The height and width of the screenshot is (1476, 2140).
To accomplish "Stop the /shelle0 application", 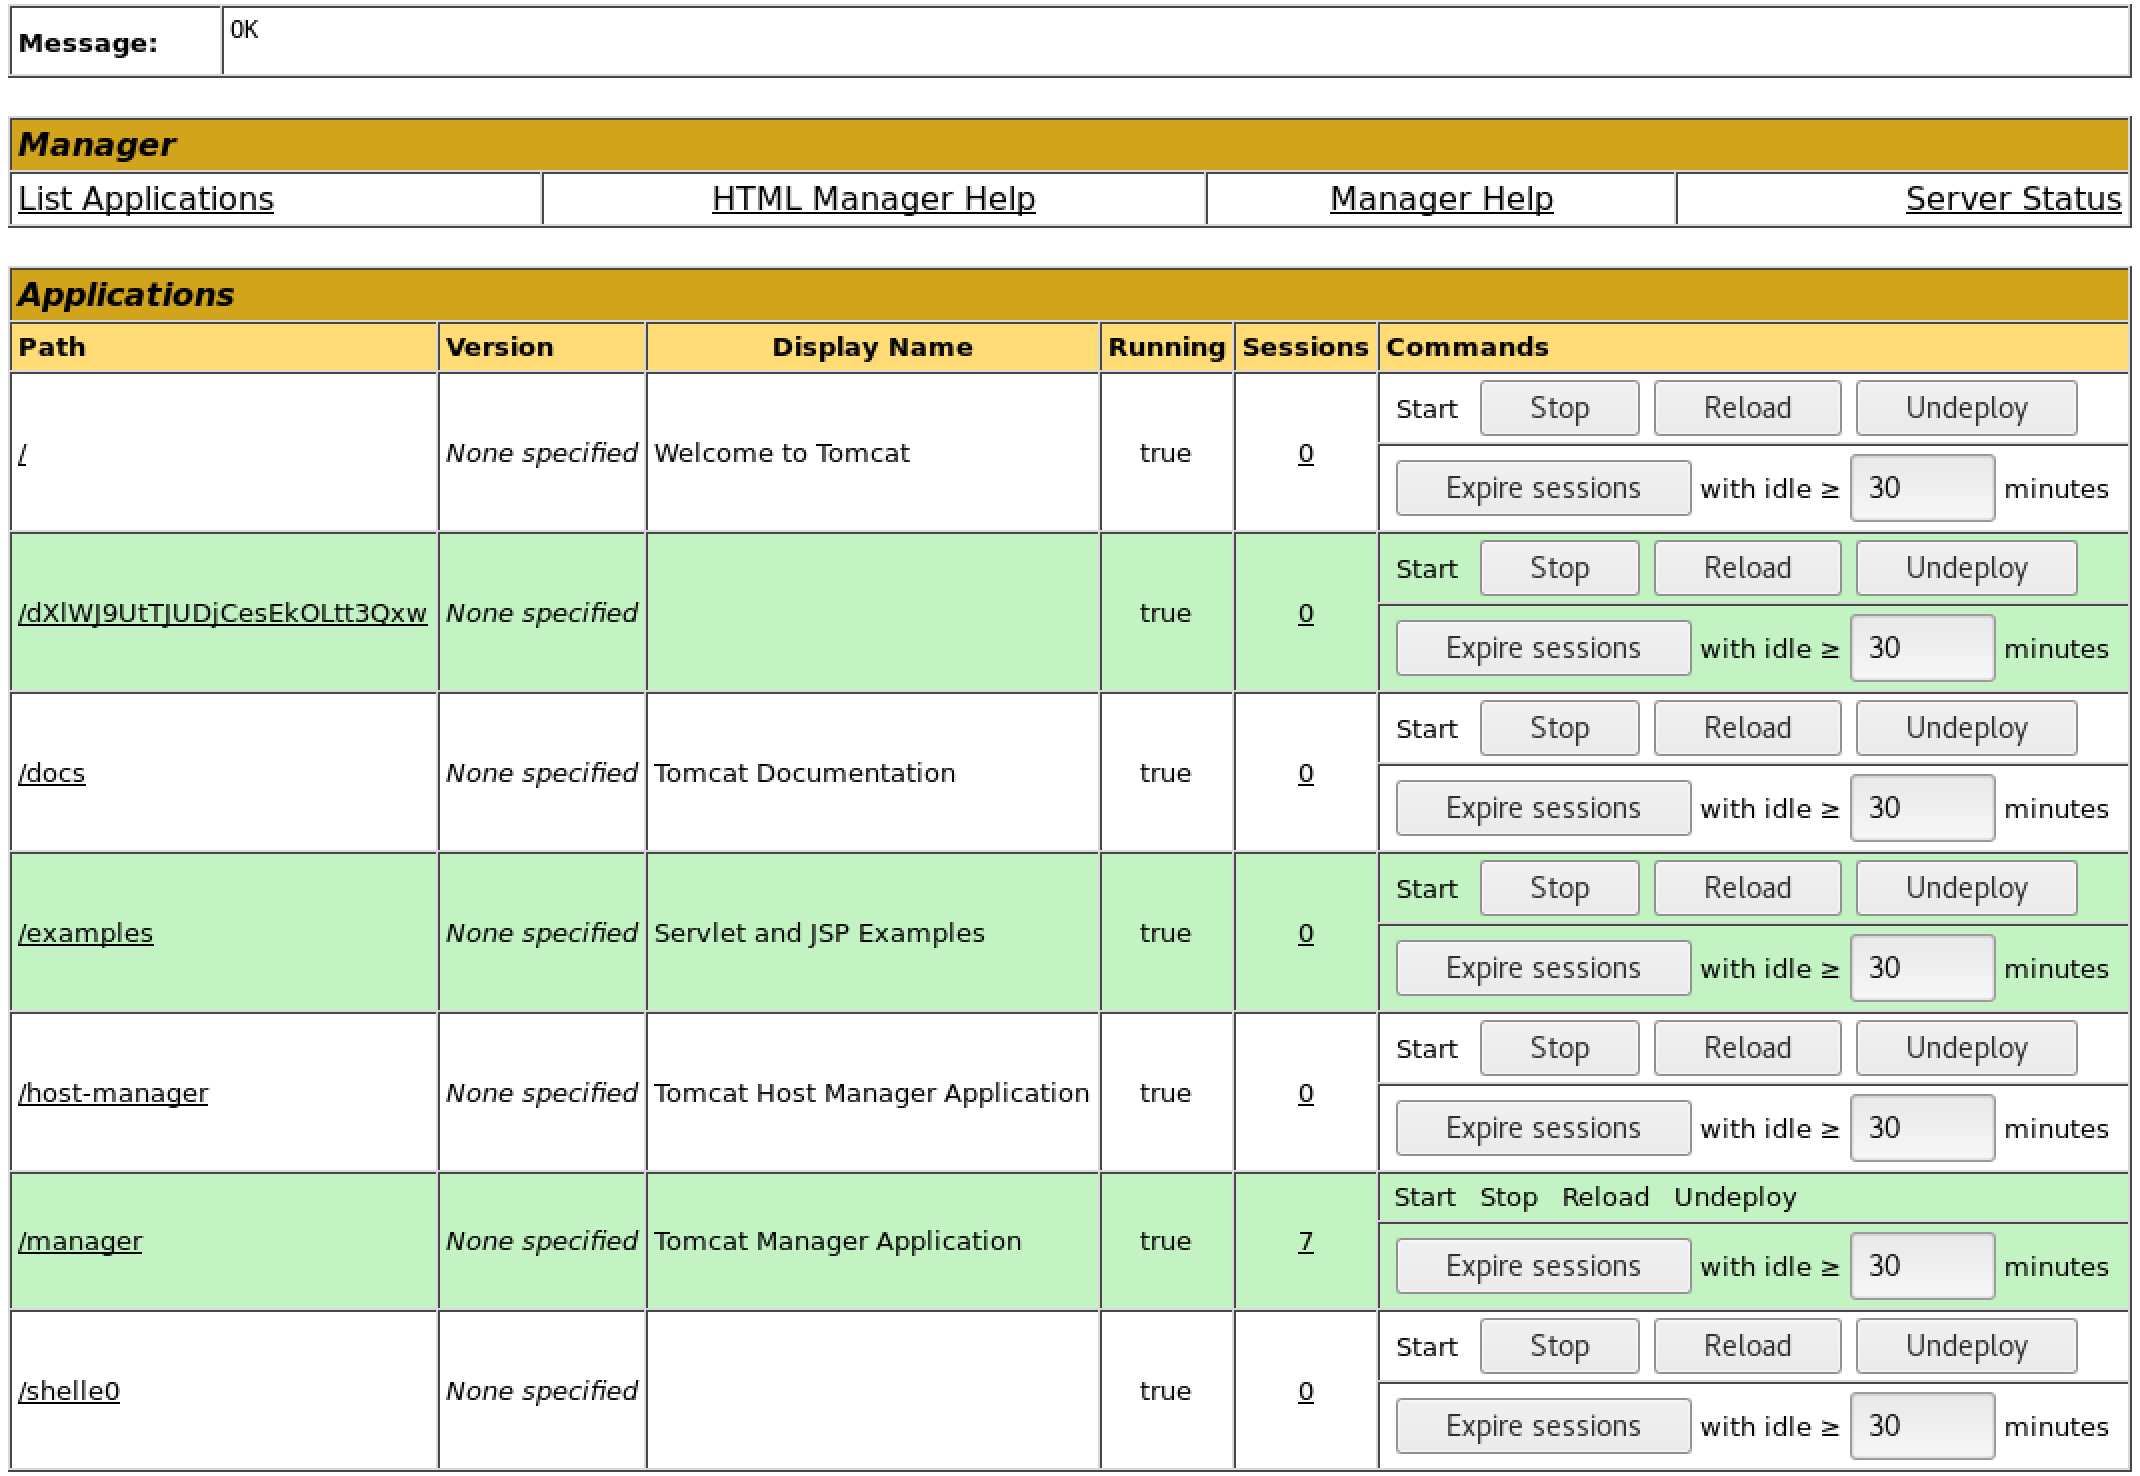I will pyautogui.click(x=1559, y=1346).
